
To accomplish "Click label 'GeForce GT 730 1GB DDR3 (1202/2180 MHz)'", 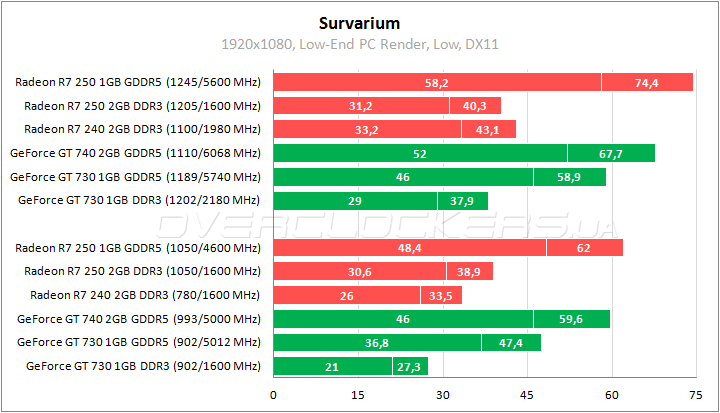I will click(x=139, y=200).
